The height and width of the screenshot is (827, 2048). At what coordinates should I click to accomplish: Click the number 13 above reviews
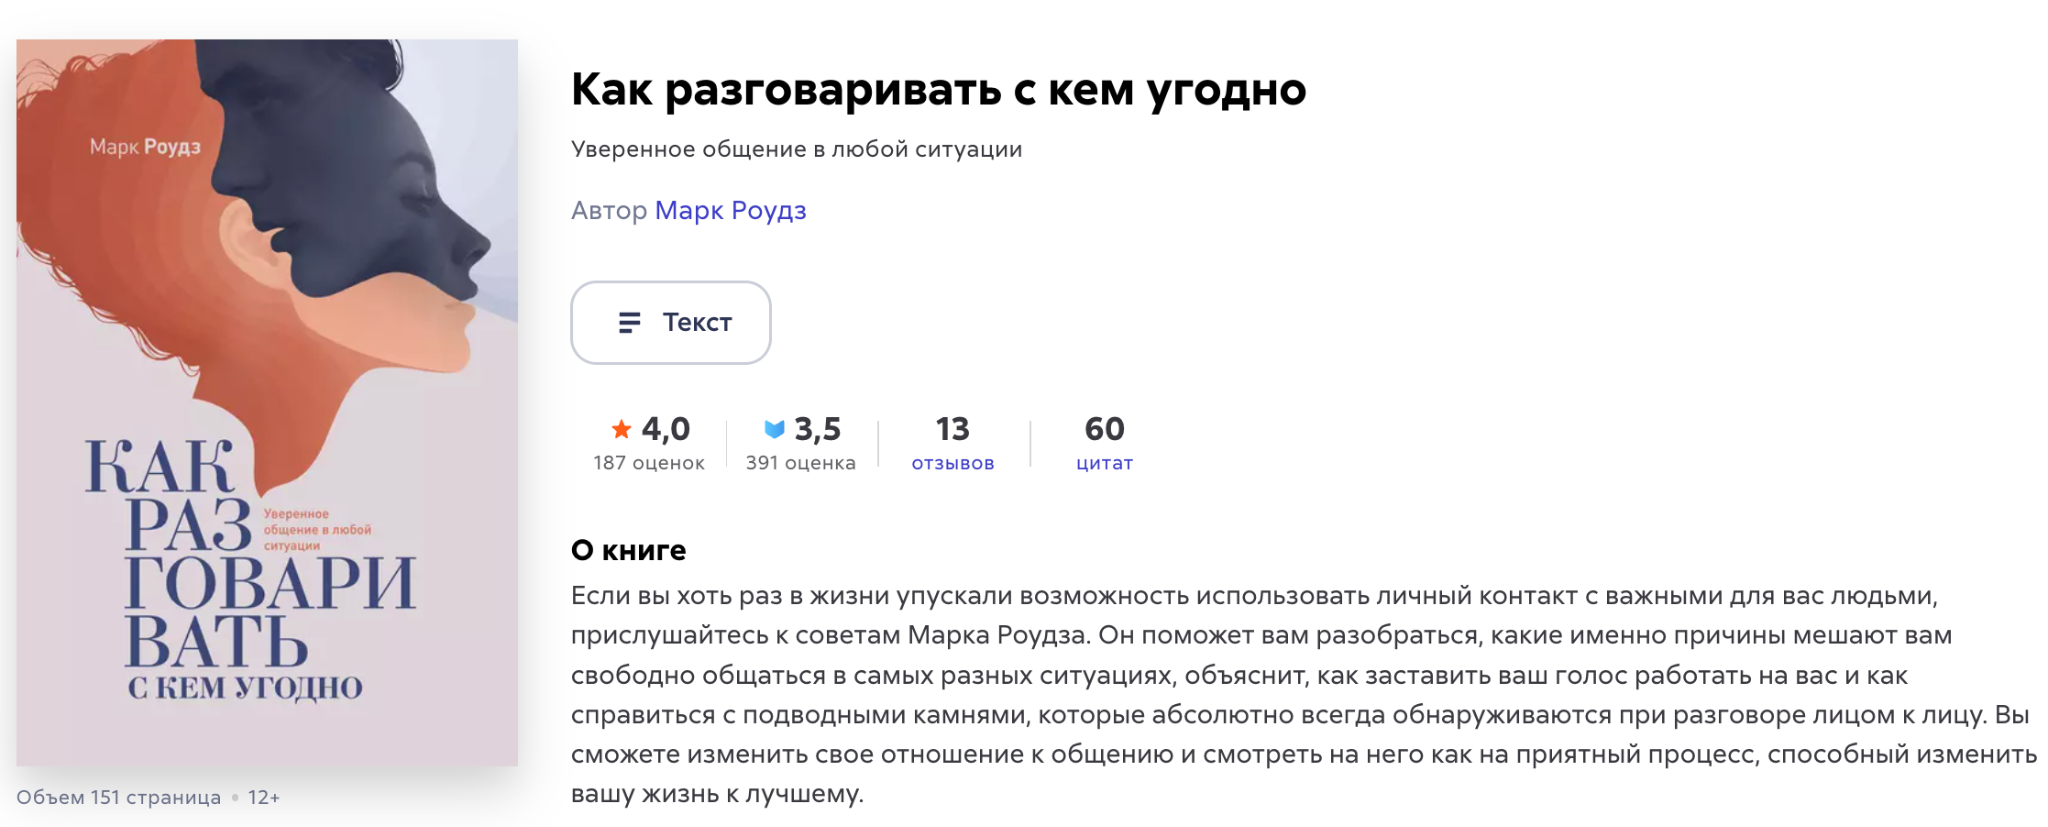pos(952,429)
